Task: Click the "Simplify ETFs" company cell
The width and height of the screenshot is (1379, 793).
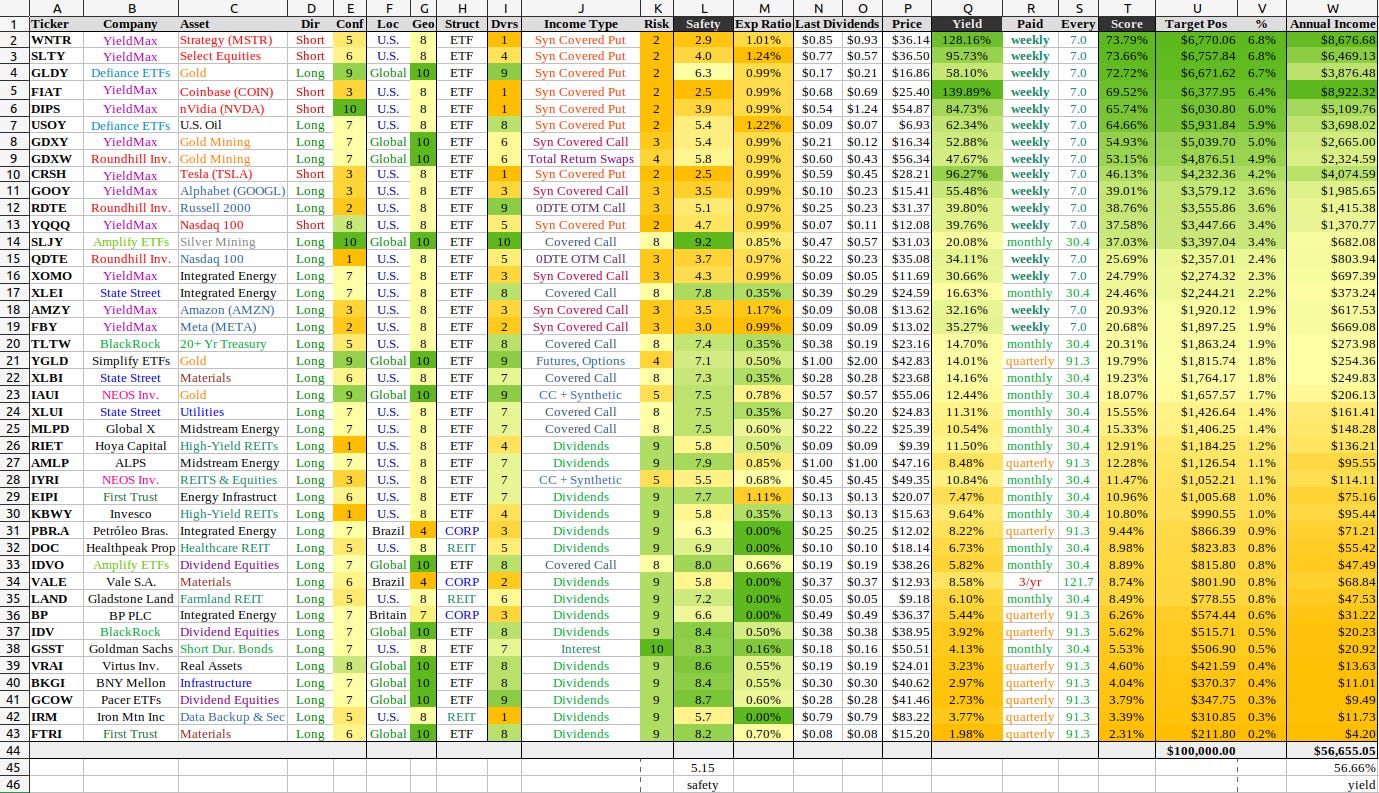Action: [x=131, y=361]
